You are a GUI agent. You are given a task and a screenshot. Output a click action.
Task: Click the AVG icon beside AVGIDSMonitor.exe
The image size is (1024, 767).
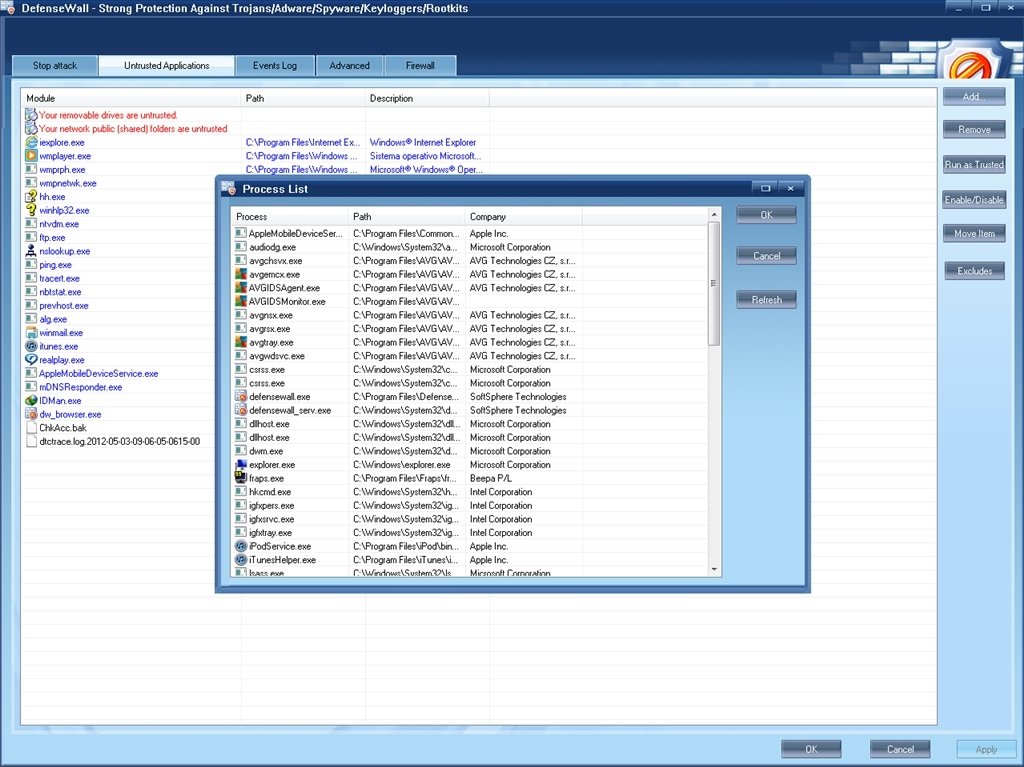pyautogui.click(x=241, y=302)
